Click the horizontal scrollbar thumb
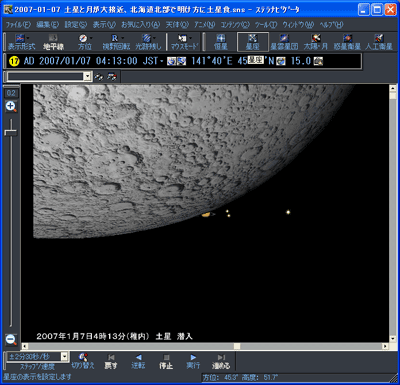The width and height of the screenshot is (400, 385). [237, 346]
